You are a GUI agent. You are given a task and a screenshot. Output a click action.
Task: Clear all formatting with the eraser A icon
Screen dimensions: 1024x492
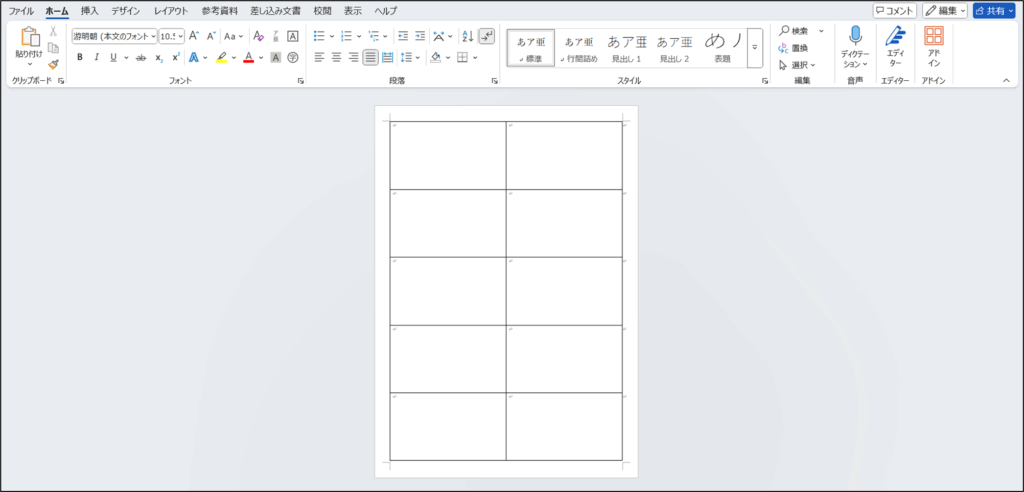pyautogui.click(x=259, y=36)
